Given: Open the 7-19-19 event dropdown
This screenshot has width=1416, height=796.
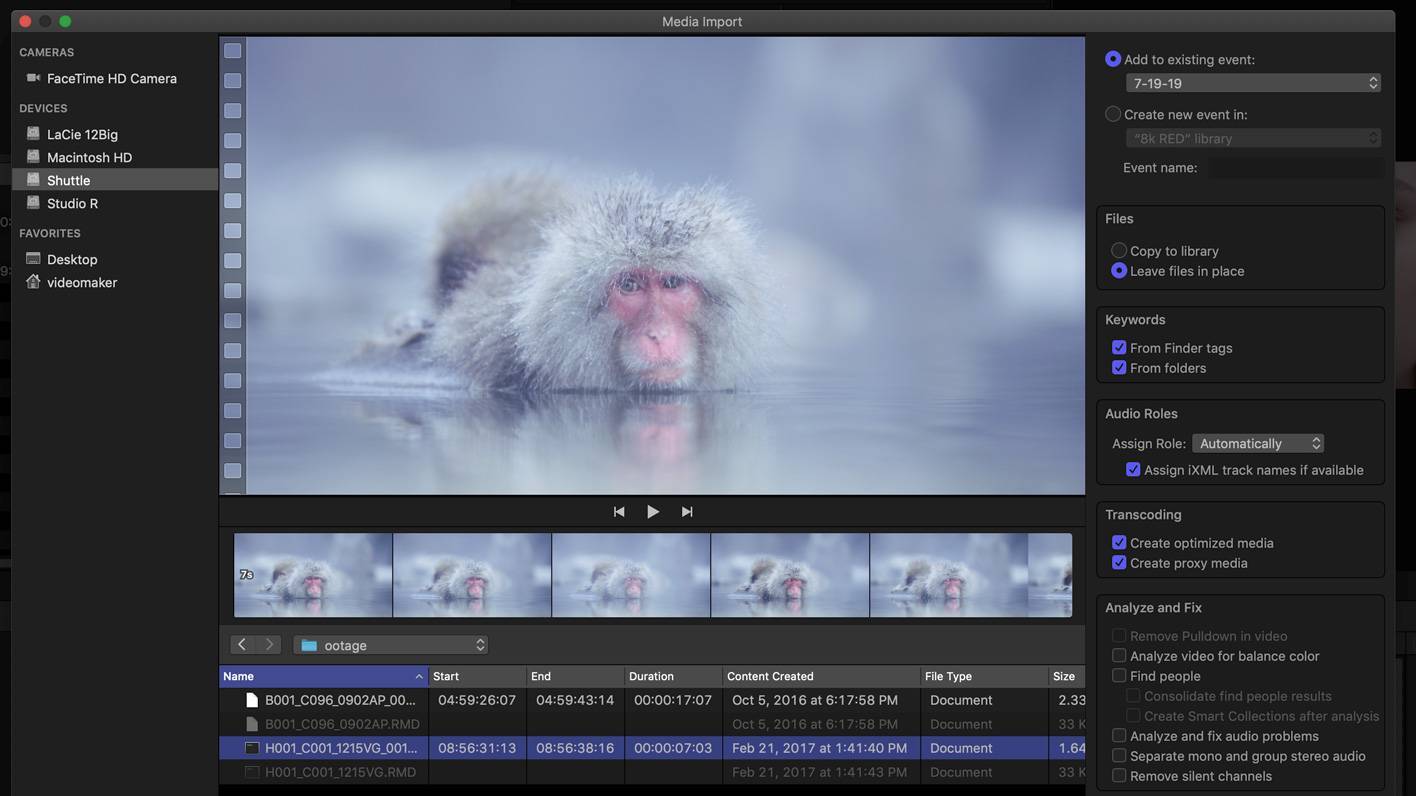Looking at the screenshot, I should [1253, 83].
